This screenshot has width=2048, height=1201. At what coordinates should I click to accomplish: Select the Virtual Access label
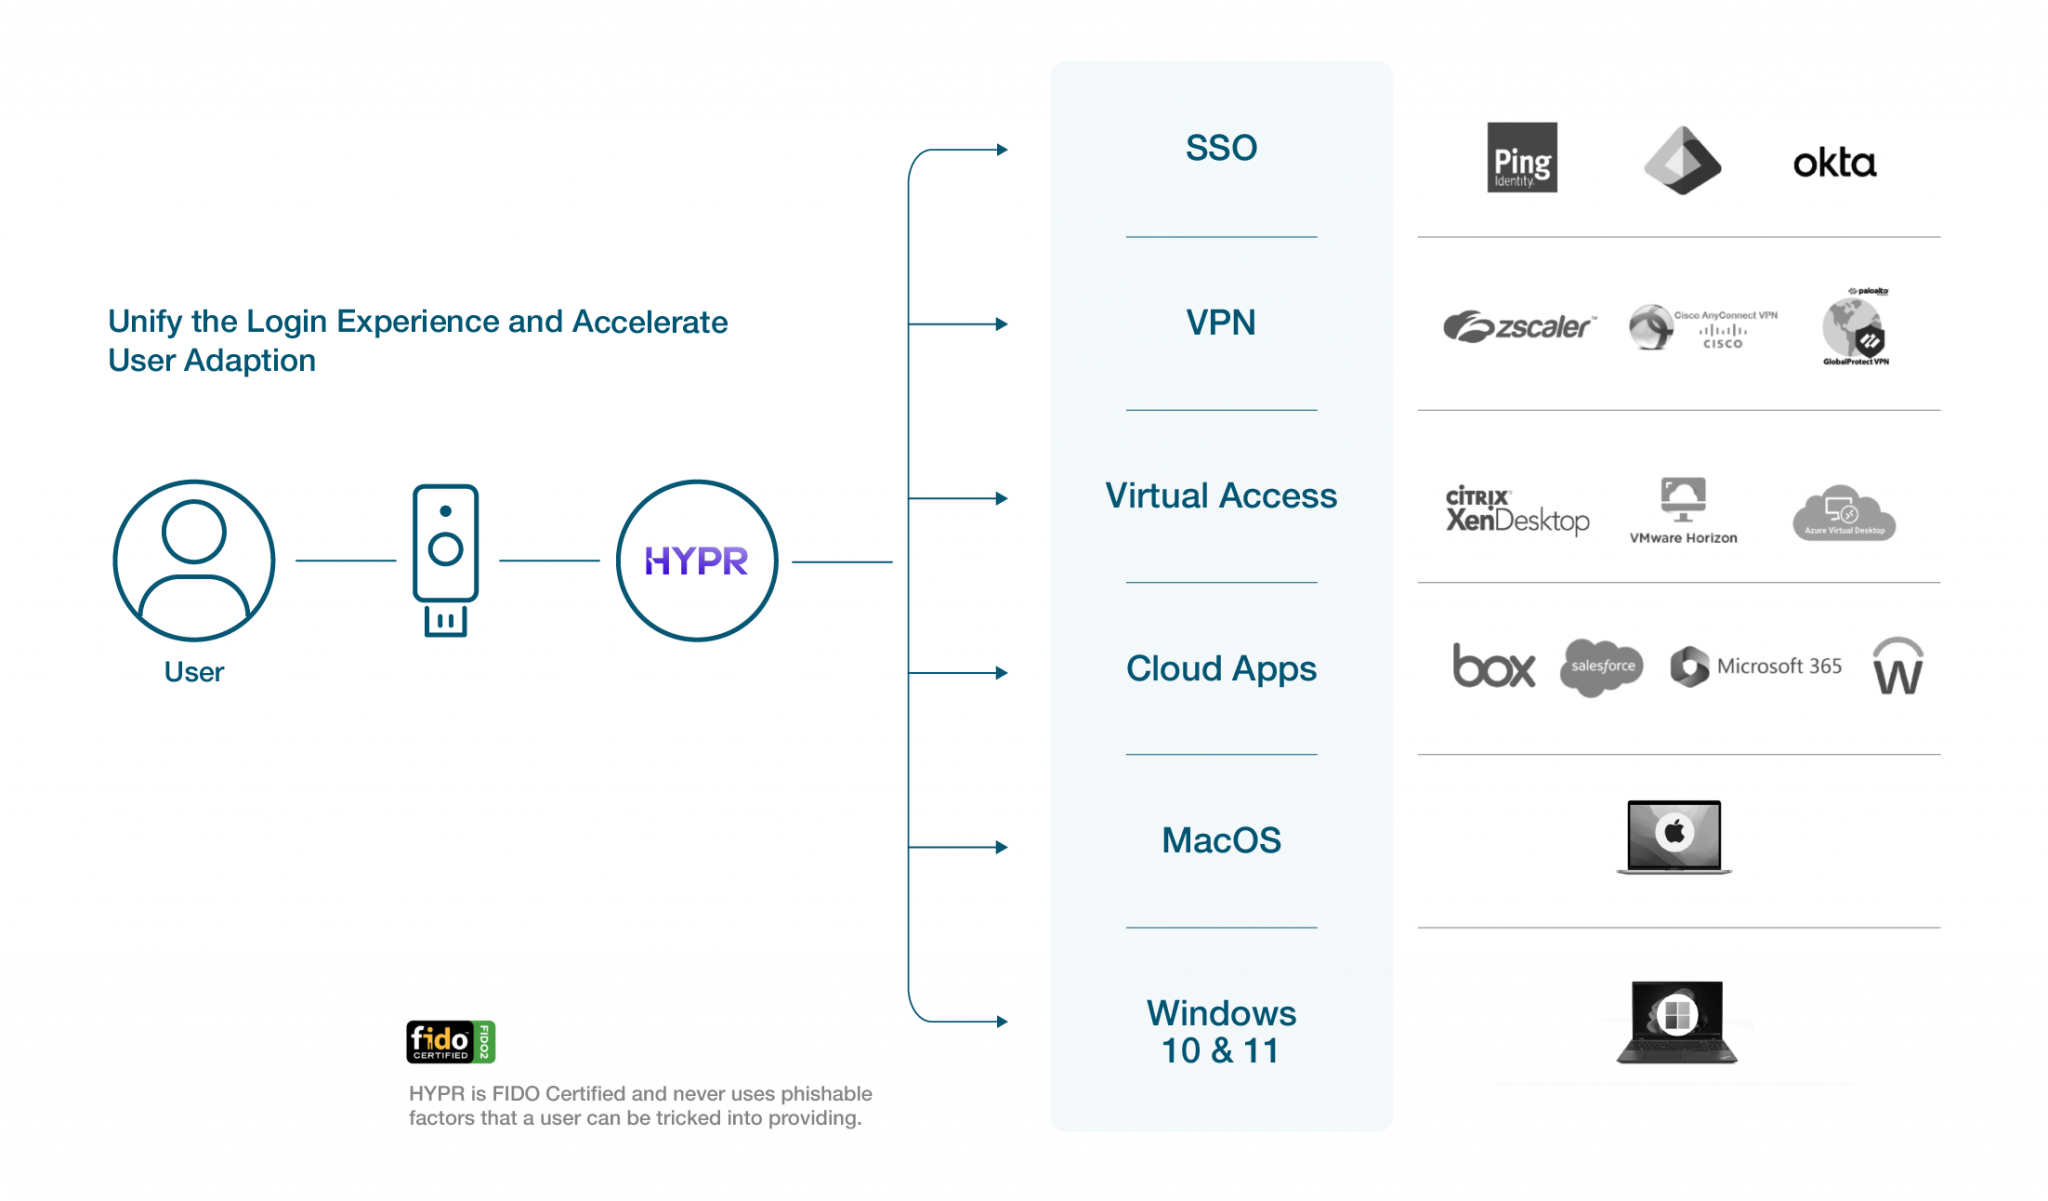click(x=1221, y=496)
